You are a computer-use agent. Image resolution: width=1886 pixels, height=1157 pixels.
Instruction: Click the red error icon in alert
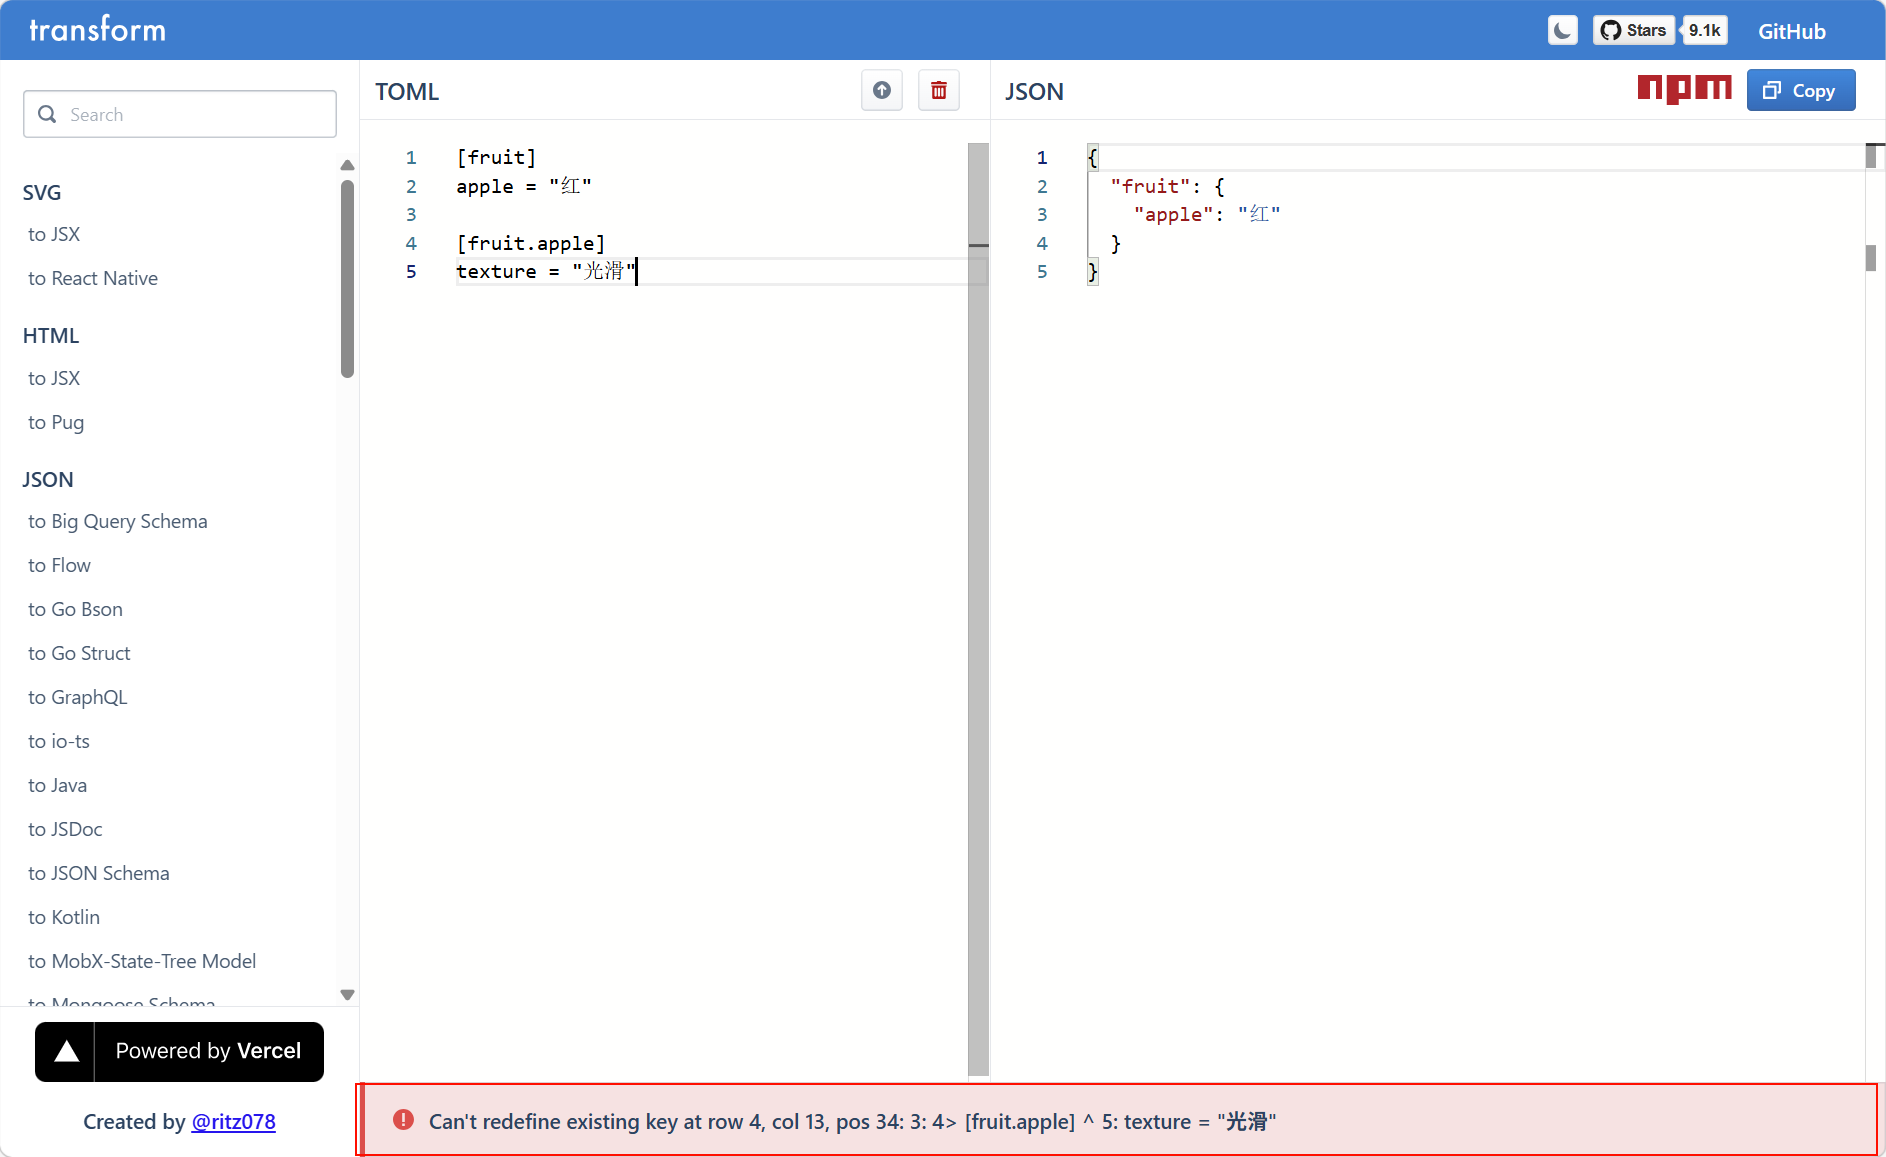pos(403,1120)
